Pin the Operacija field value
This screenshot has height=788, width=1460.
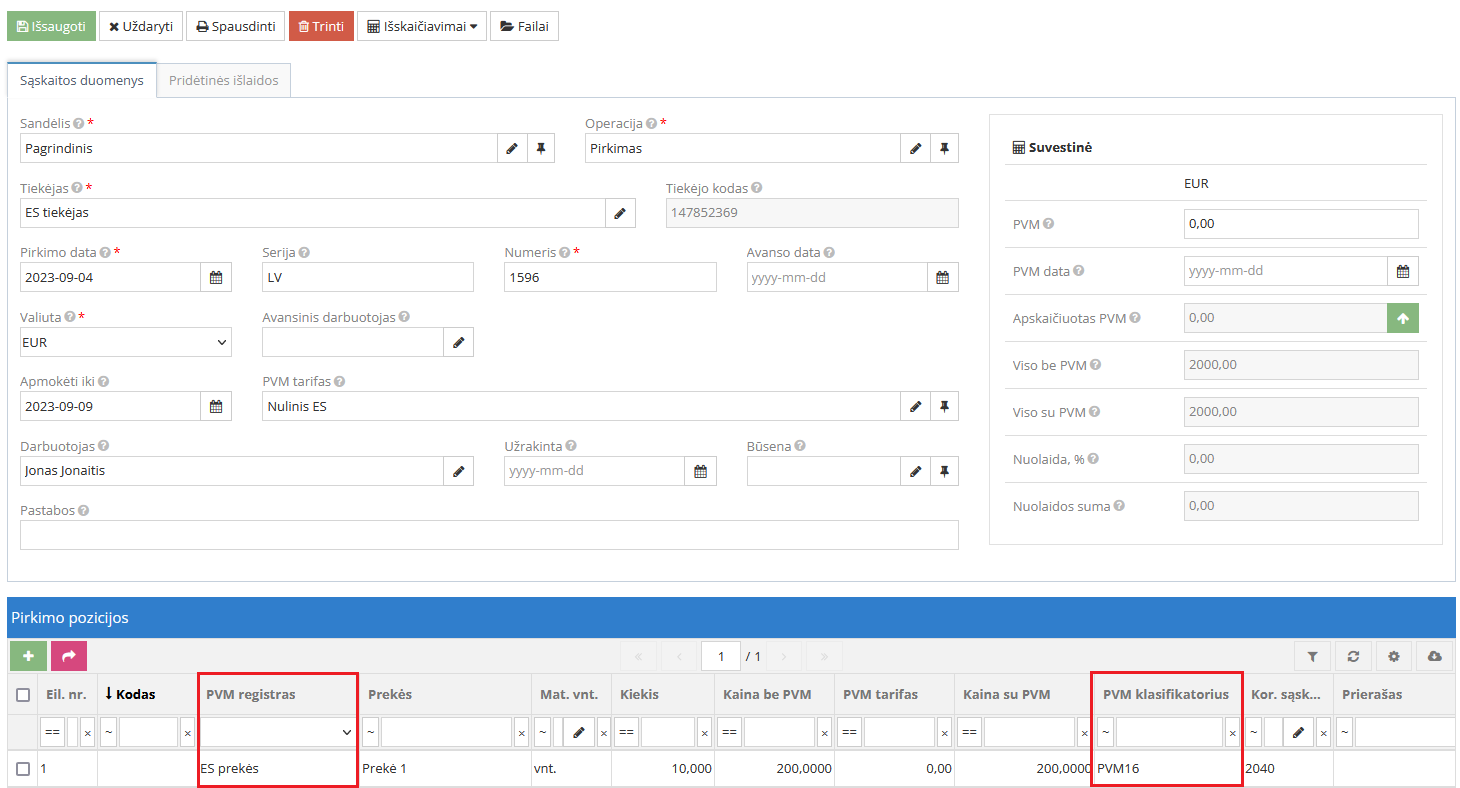pos(944,148)
